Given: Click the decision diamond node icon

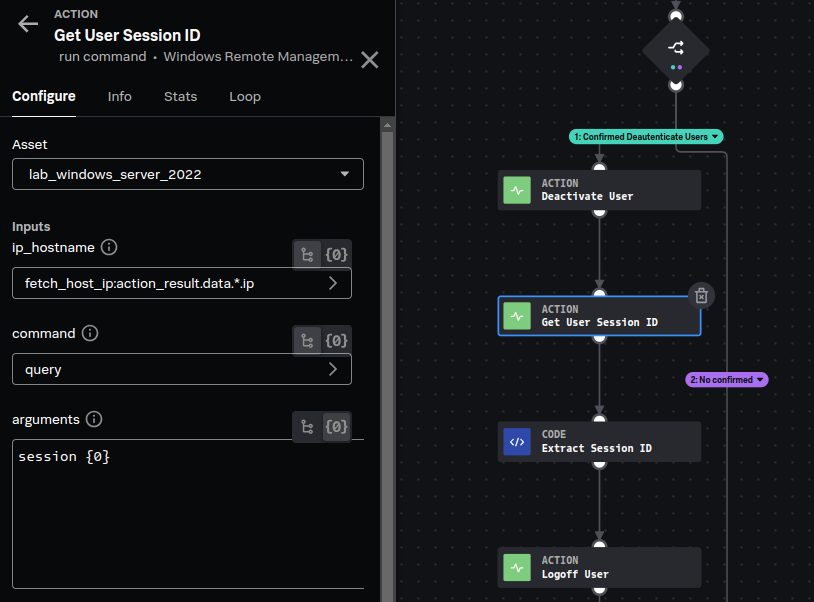Looking at the screenshot, I should click(x=676, y=47).
